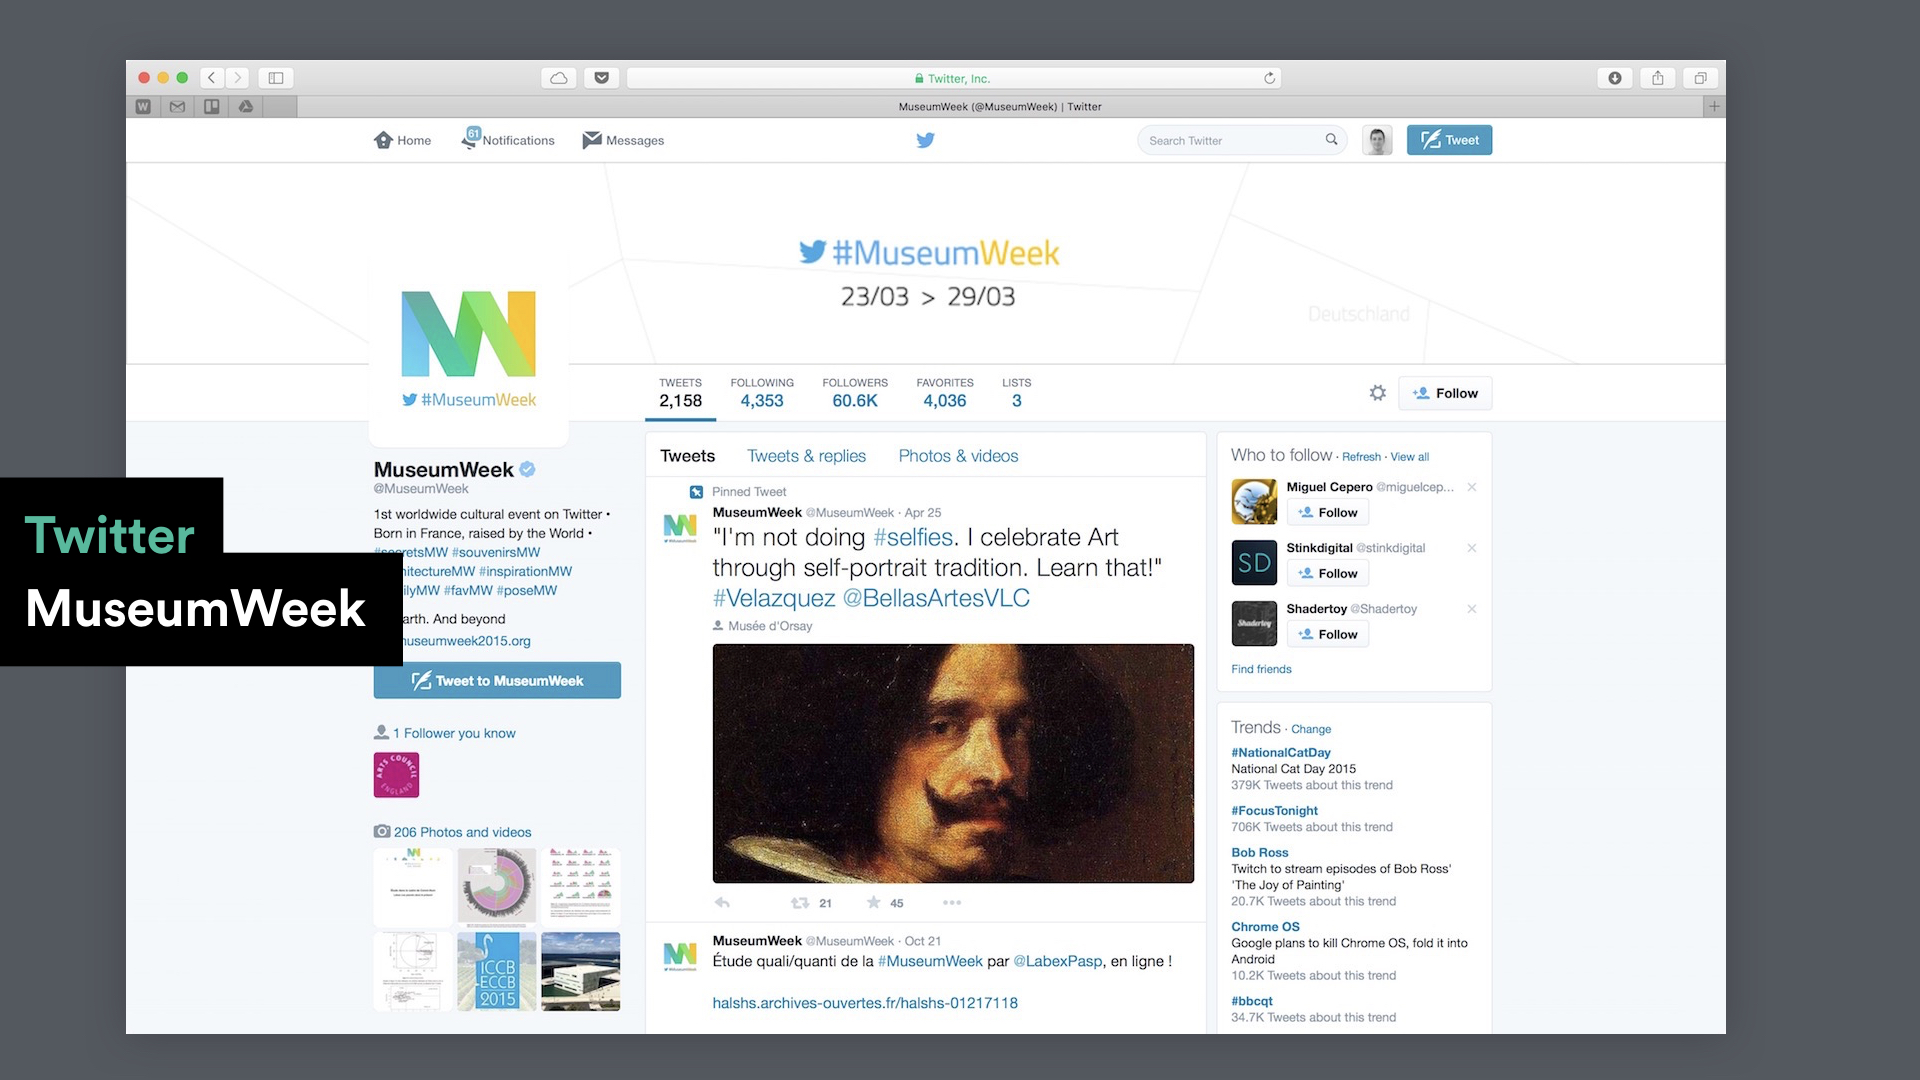
Task: Open Notifications with 61 badge
Action: point(507,140)
